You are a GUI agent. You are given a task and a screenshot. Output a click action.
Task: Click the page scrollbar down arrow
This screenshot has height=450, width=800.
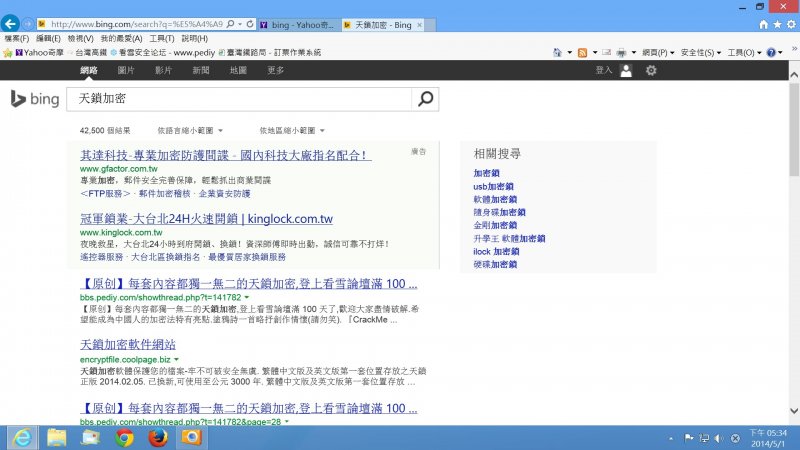pos(794,411)
